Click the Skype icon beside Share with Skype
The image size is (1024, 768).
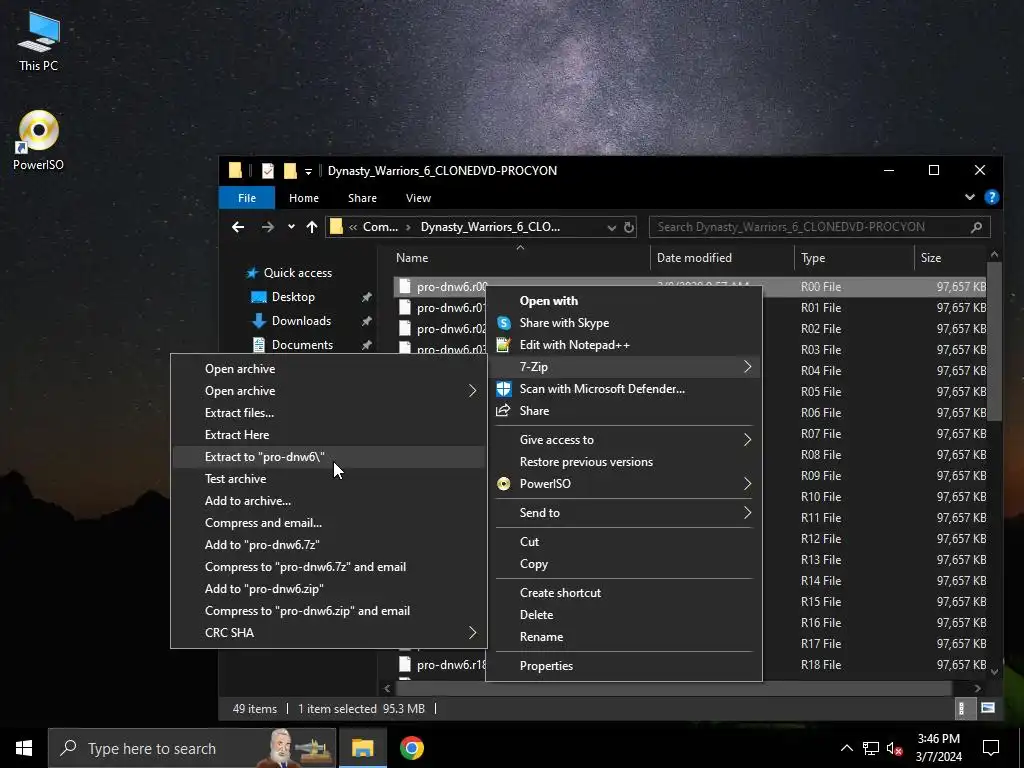pyautogui.click(x=504, y=323)
